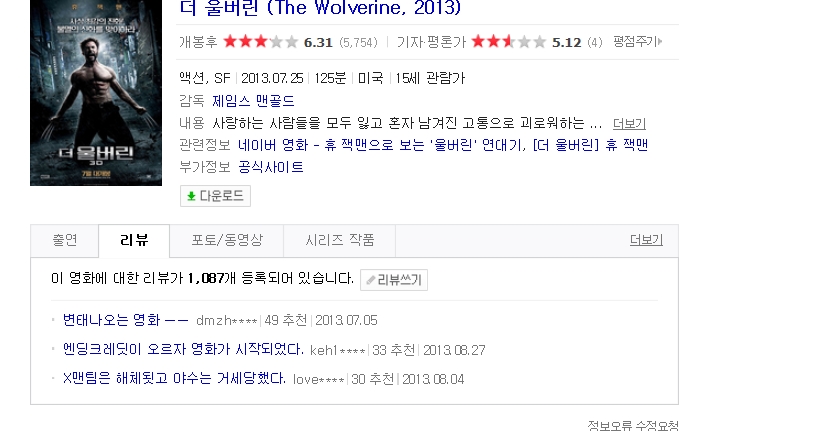Click the arrow next to 평점주기
The image size is (823, 431).
pyautogui.click(x=660, y=41)
